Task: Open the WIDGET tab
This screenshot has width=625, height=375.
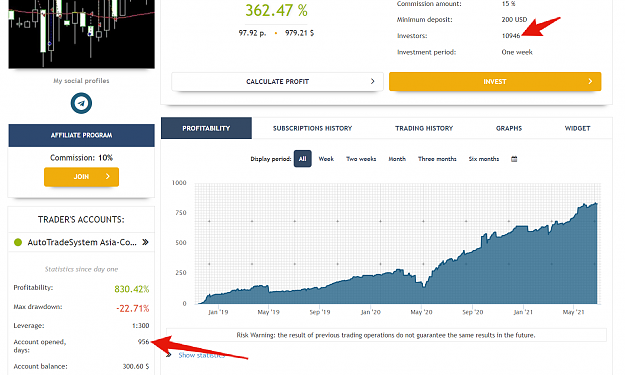Action: [x=578, y=128]
